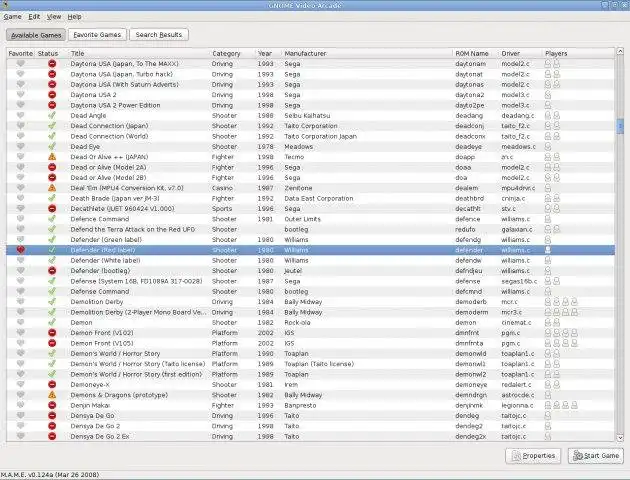Select Defense (System 16B) title
Screen dimensions: 630x480
point(136,281)
